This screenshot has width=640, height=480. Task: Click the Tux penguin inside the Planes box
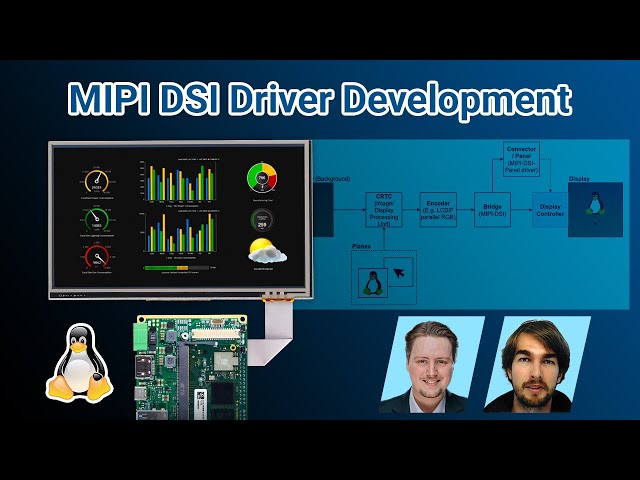click(373, 283)
